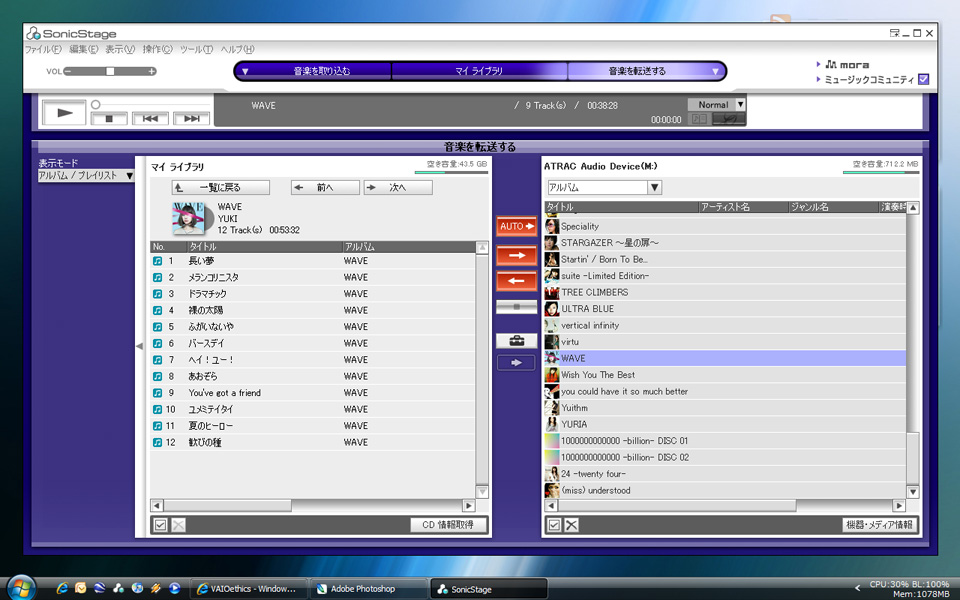Switch to compact mode via title bar icon
This screenshot has width=960, height=600.
tap(894, 33)
